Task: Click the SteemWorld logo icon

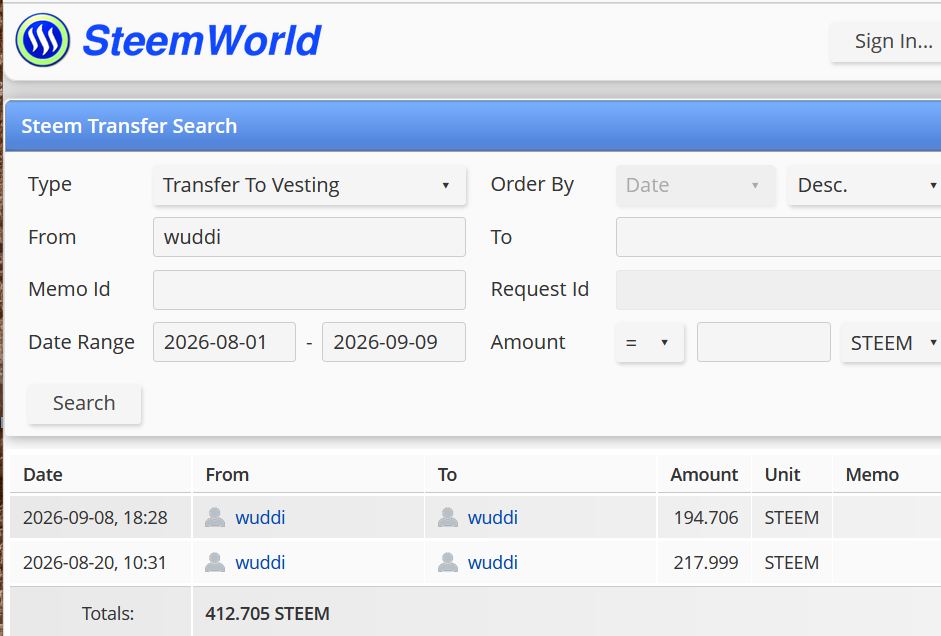Action: tap(43, 40)
